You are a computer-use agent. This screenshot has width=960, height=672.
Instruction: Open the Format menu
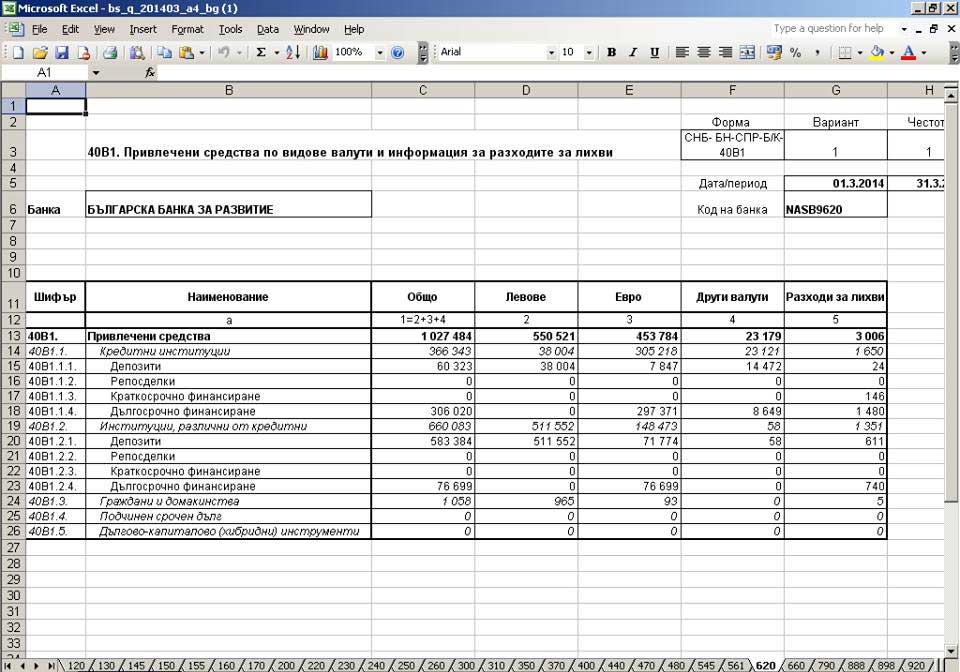[187, 29]
